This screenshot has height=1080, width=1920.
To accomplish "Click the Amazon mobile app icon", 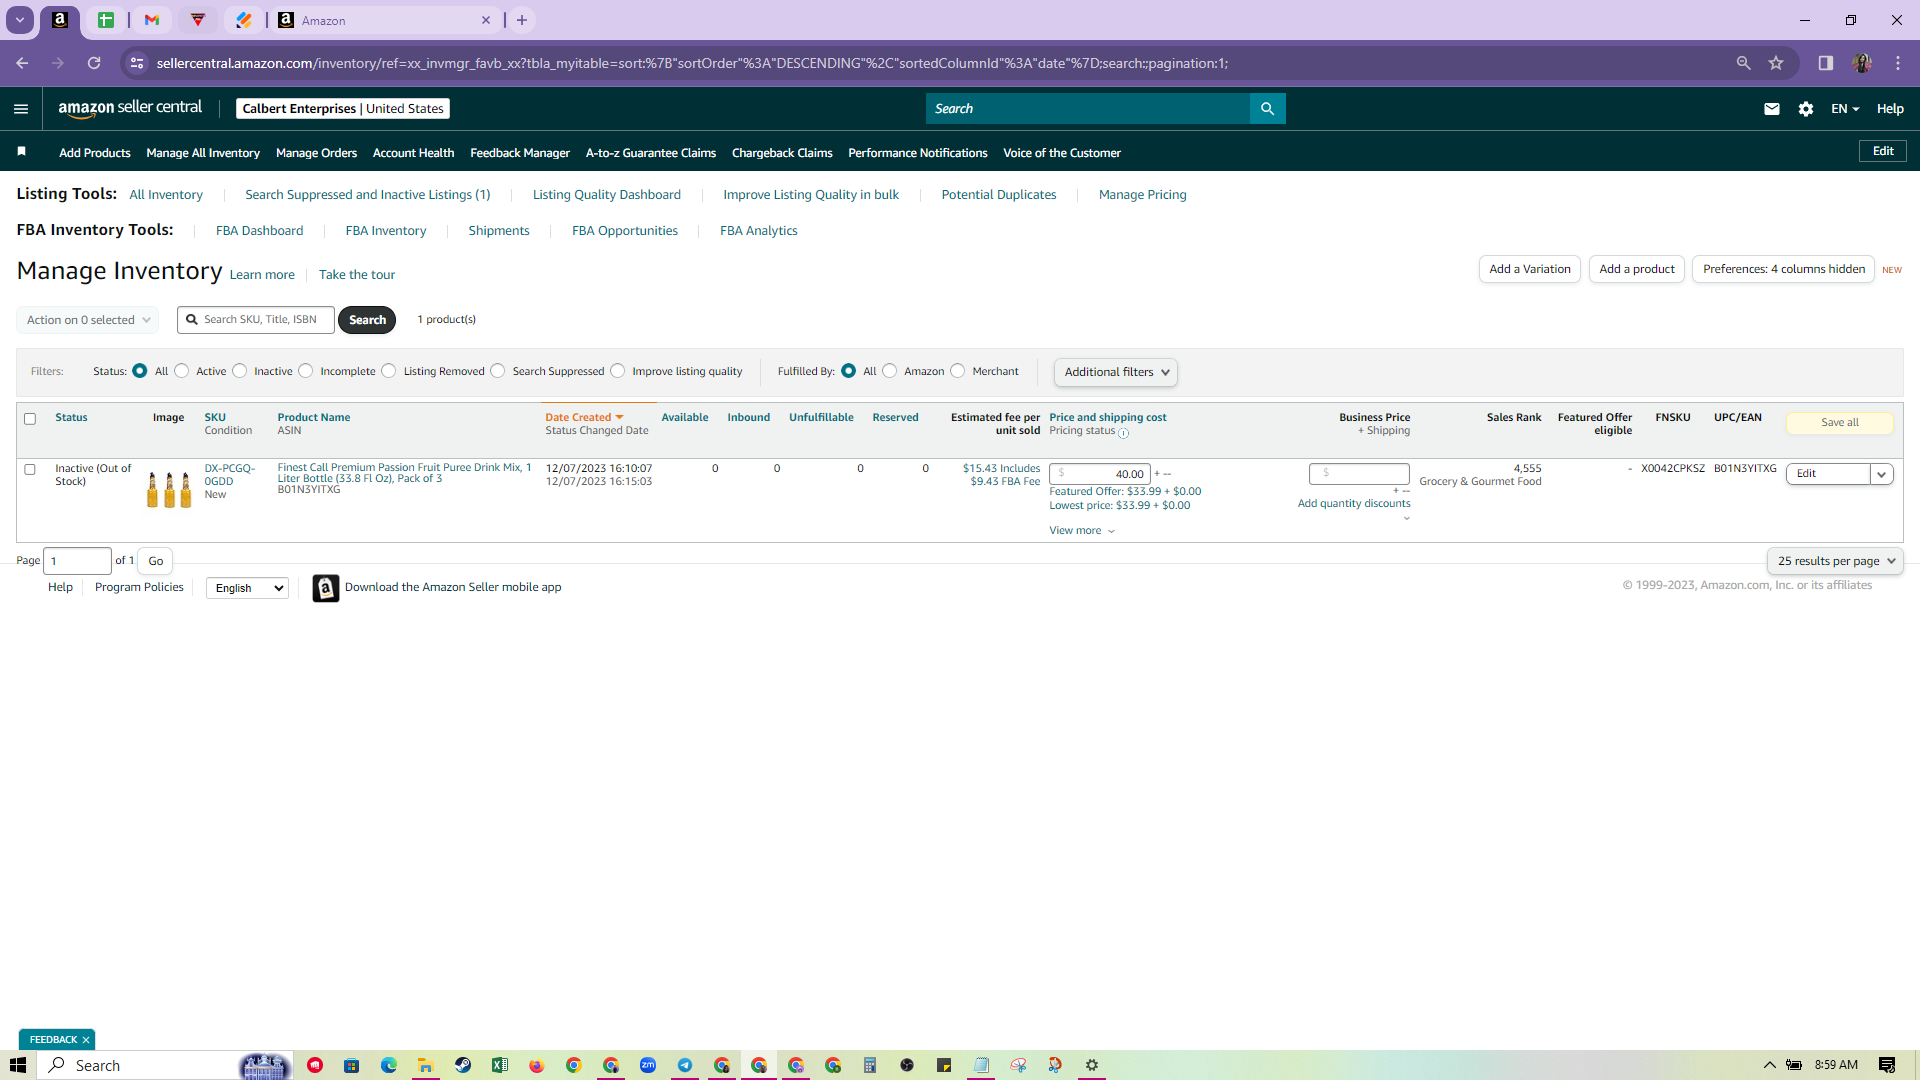I will tap(325, 588).
